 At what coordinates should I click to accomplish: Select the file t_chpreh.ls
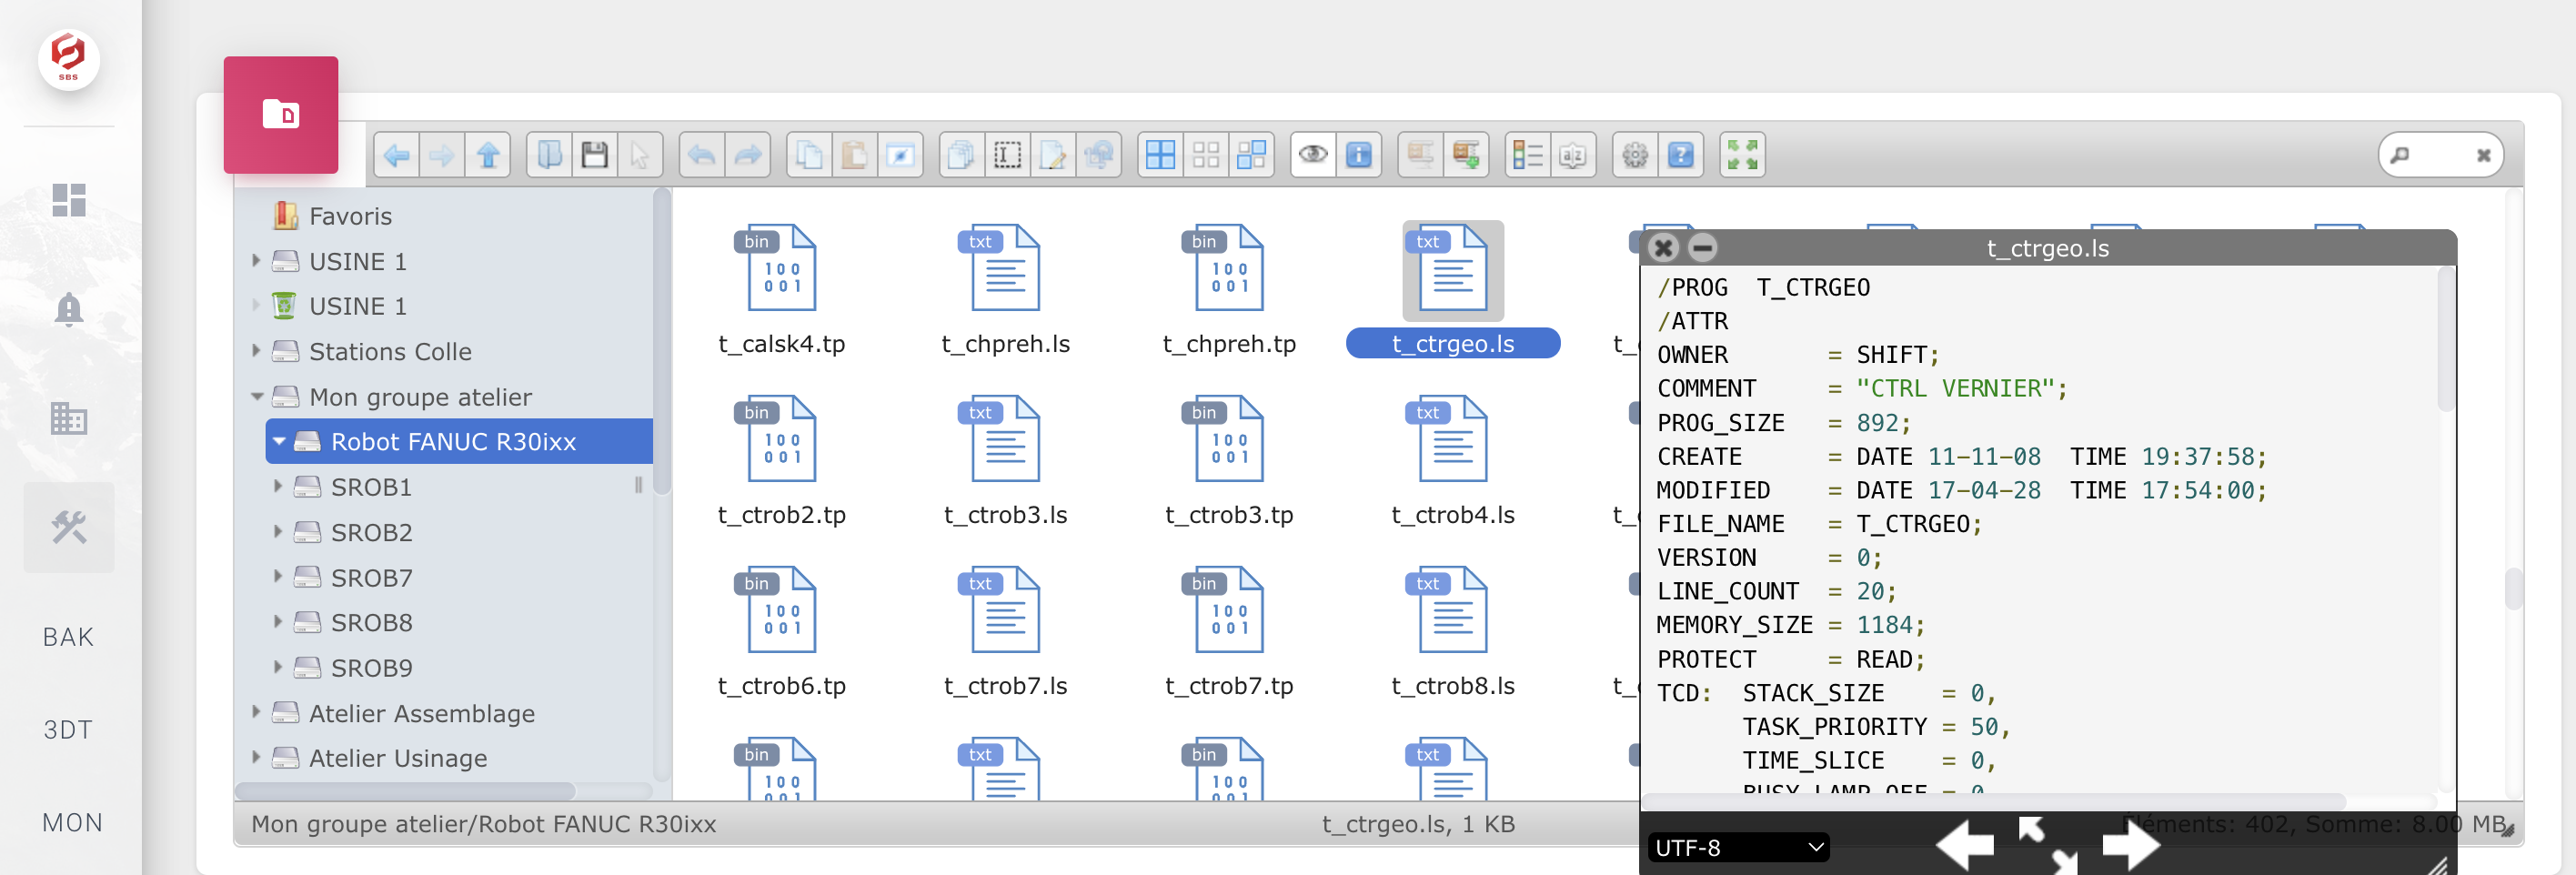1005,290
